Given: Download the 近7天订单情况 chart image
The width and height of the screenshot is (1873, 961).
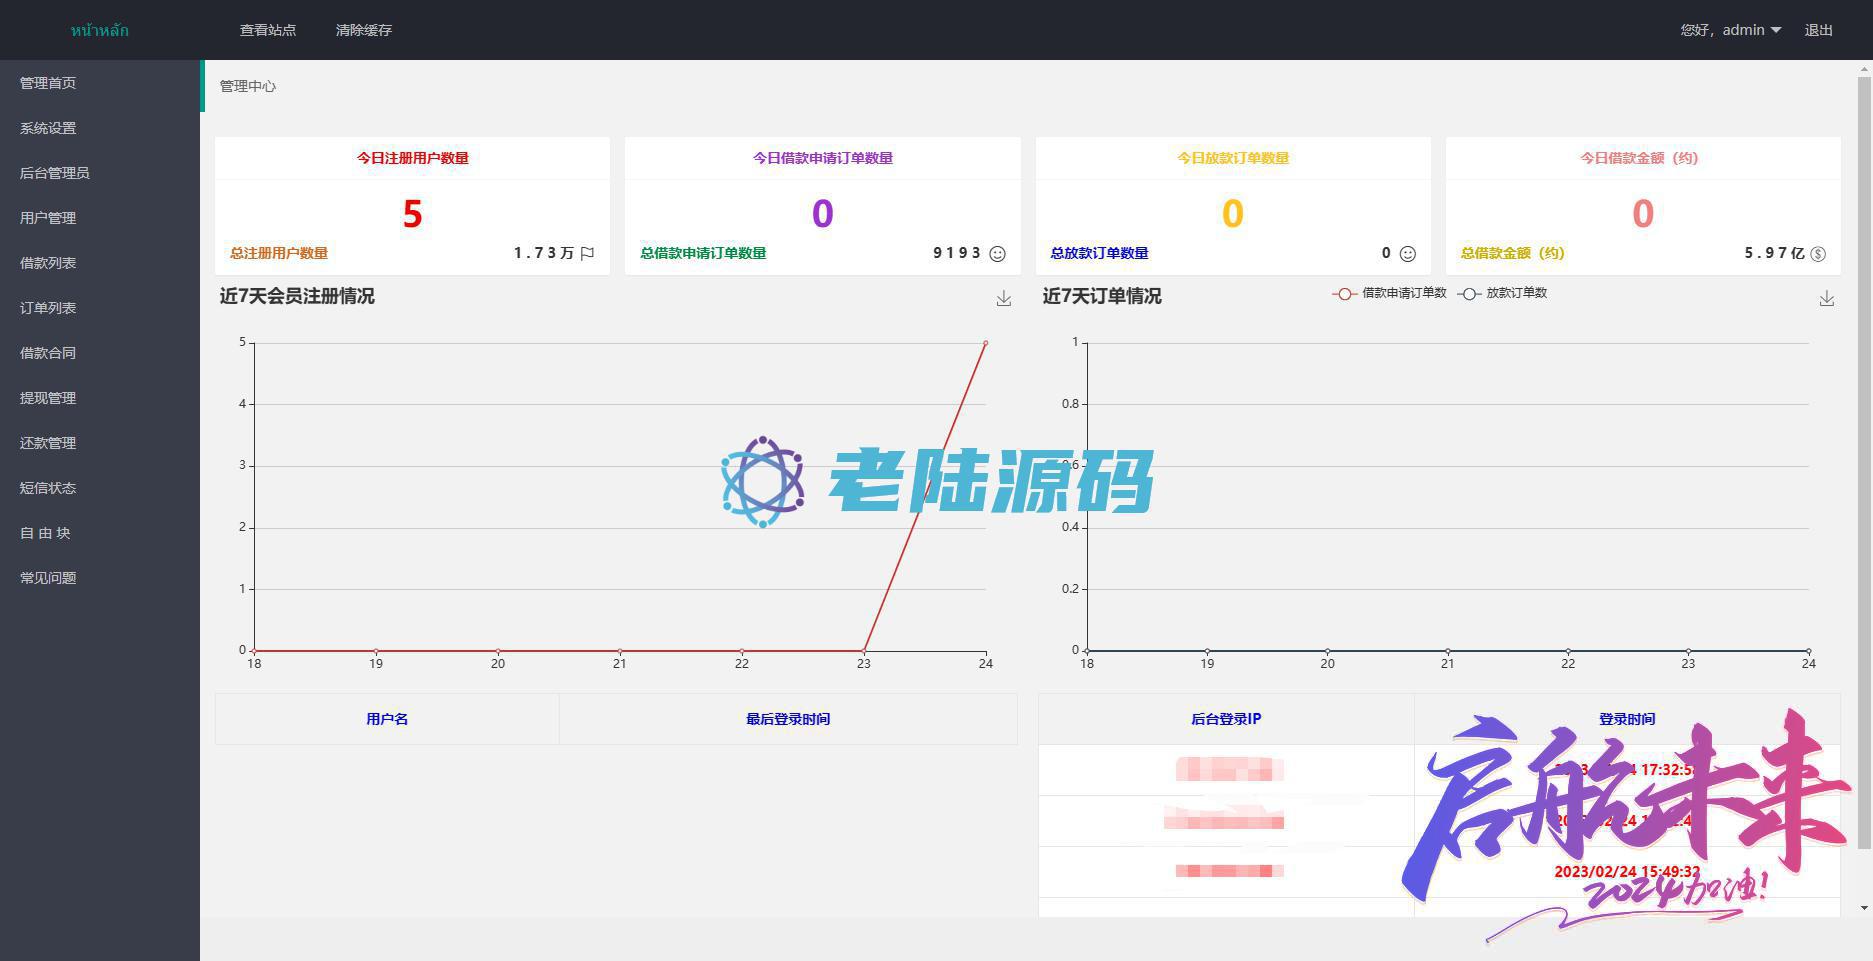Looking at the screenshot, I should click(x=1826, y=299).
